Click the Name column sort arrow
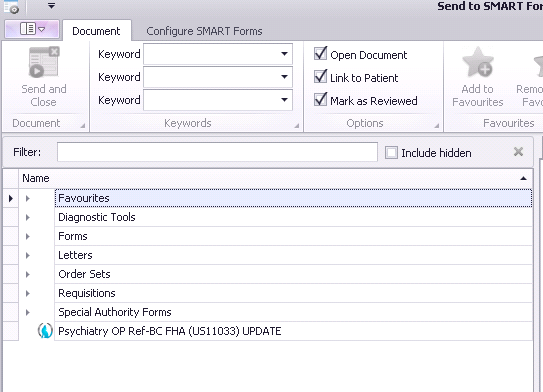The image size is (543, 392). (523, 178)
